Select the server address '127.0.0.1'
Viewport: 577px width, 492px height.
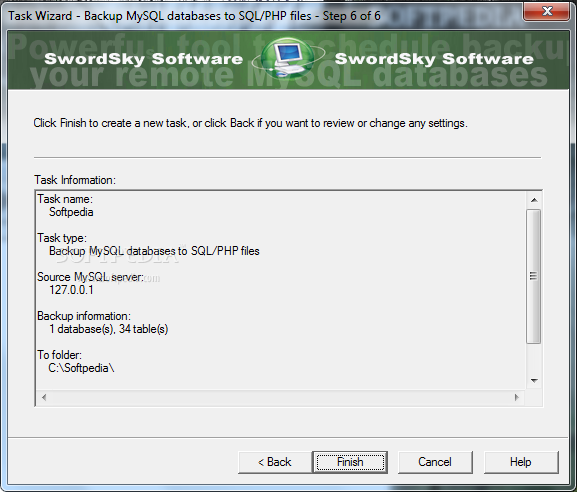coord(71,290)
